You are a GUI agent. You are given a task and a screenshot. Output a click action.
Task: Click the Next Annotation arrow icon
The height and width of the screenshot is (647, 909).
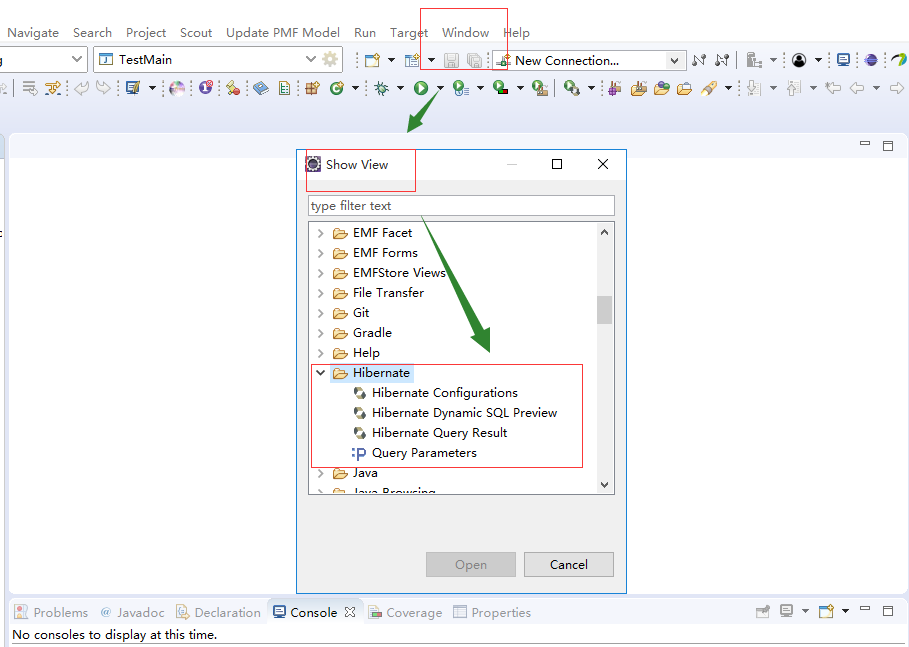point(754,88)
